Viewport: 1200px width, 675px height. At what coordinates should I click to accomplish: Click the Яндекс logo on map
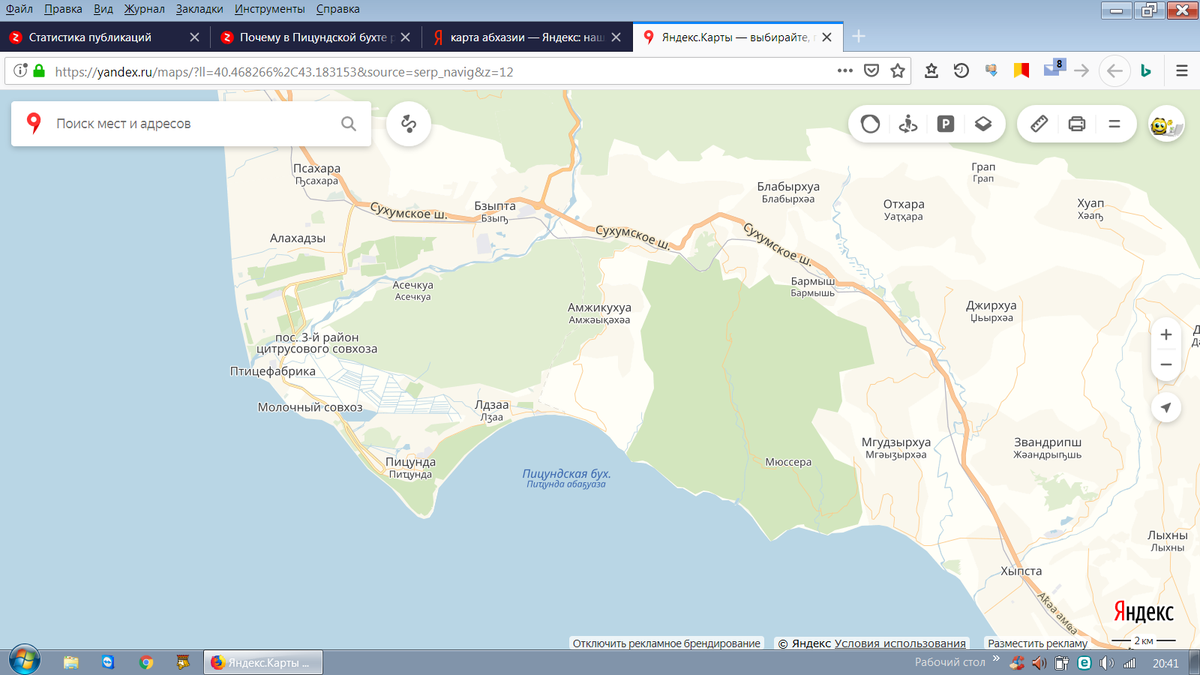click(x=1144, y=611)
